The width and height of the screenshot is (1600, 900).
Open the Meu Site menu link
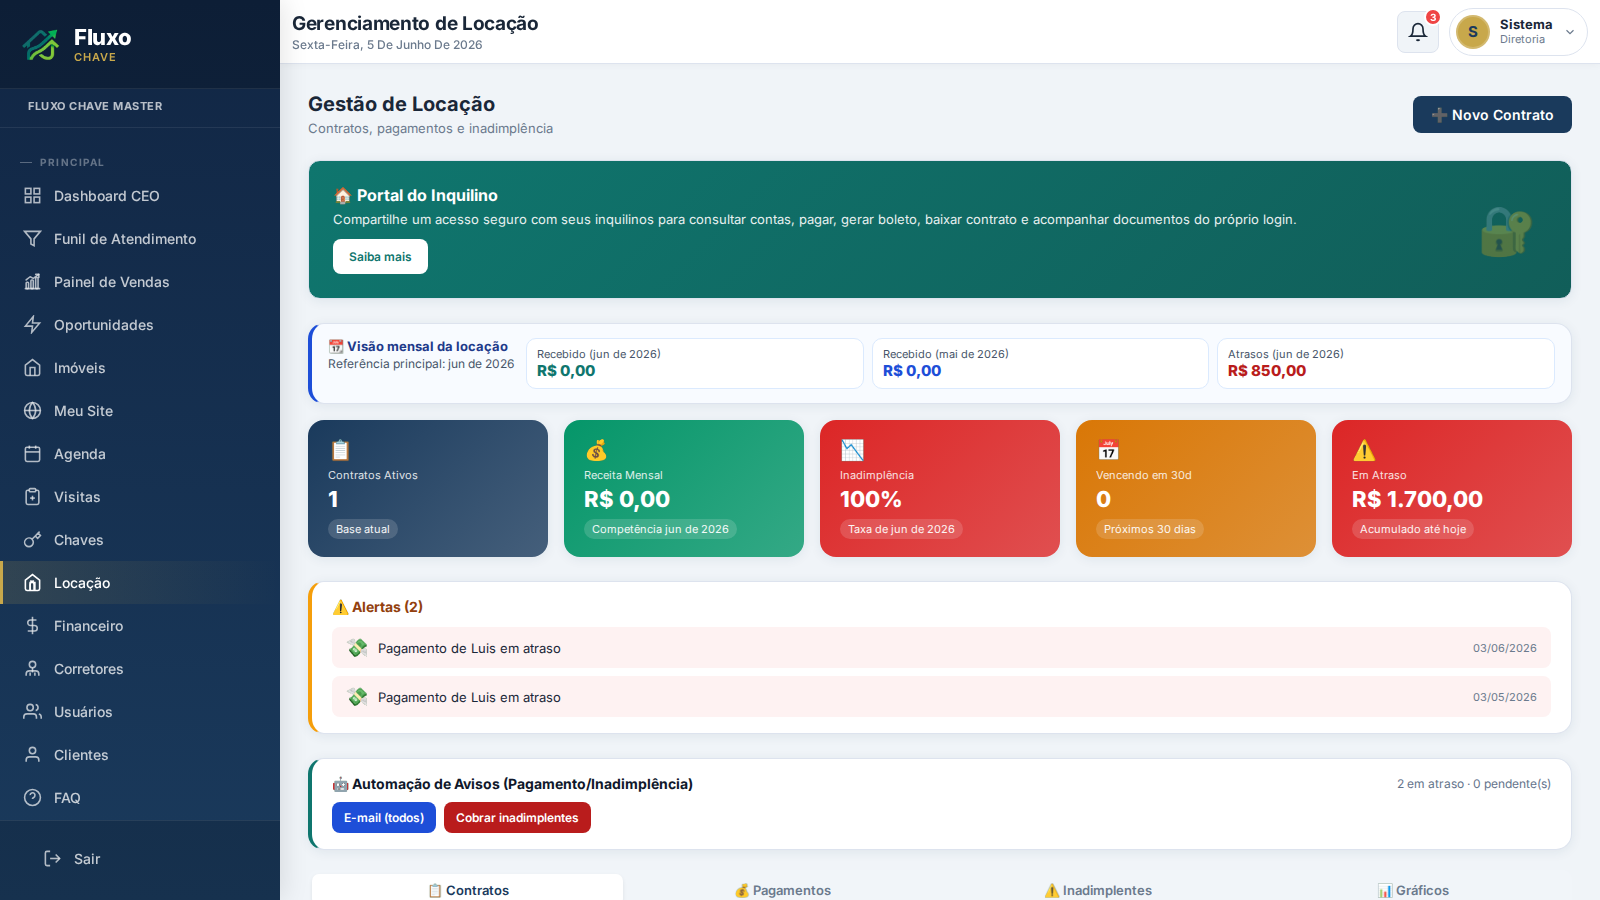coord(140,411)
